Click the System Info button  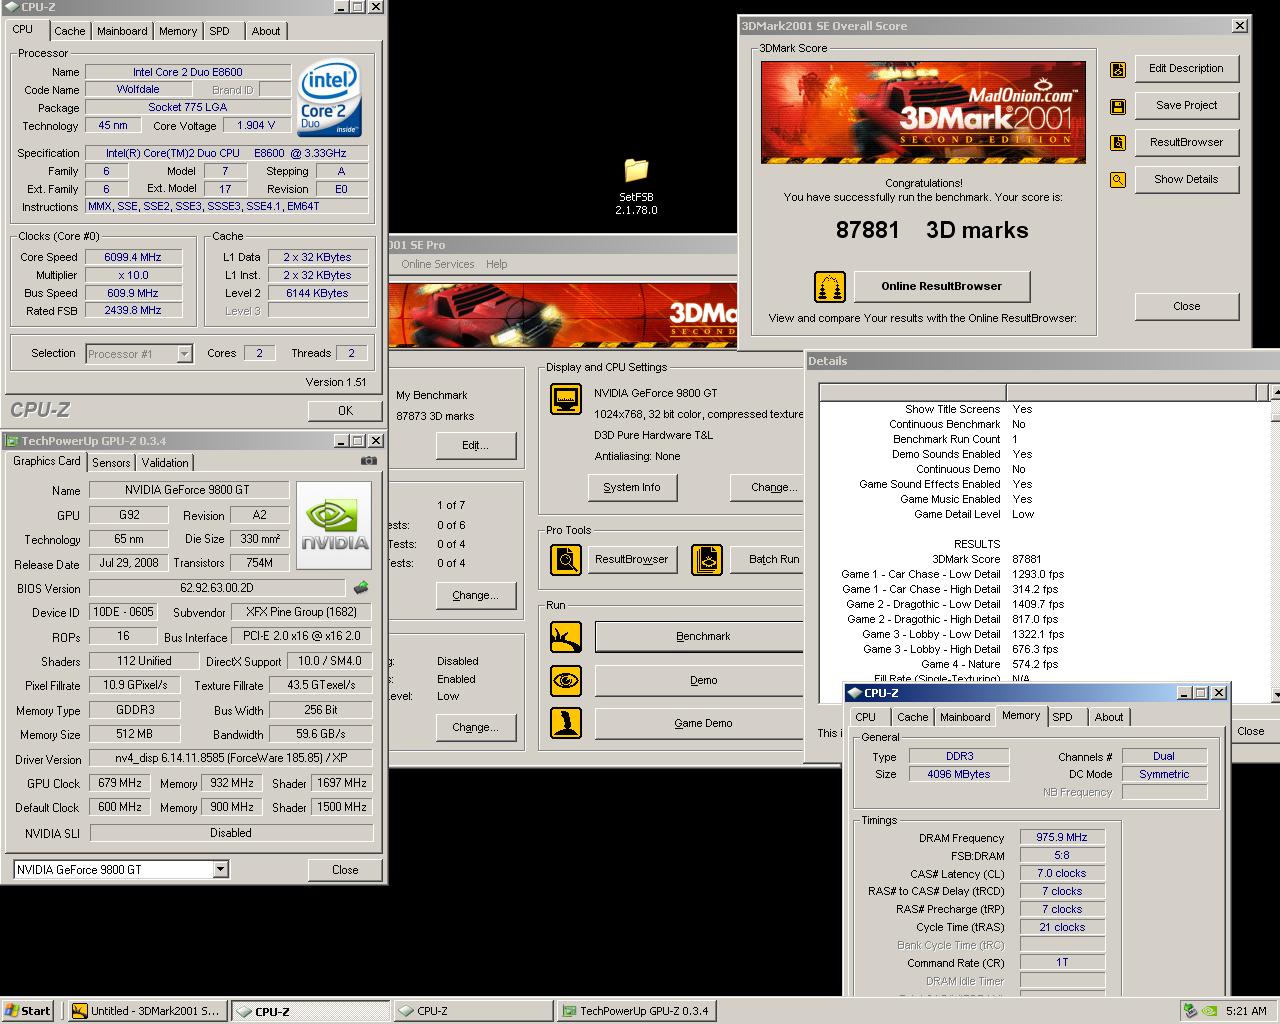click(632, 488)
